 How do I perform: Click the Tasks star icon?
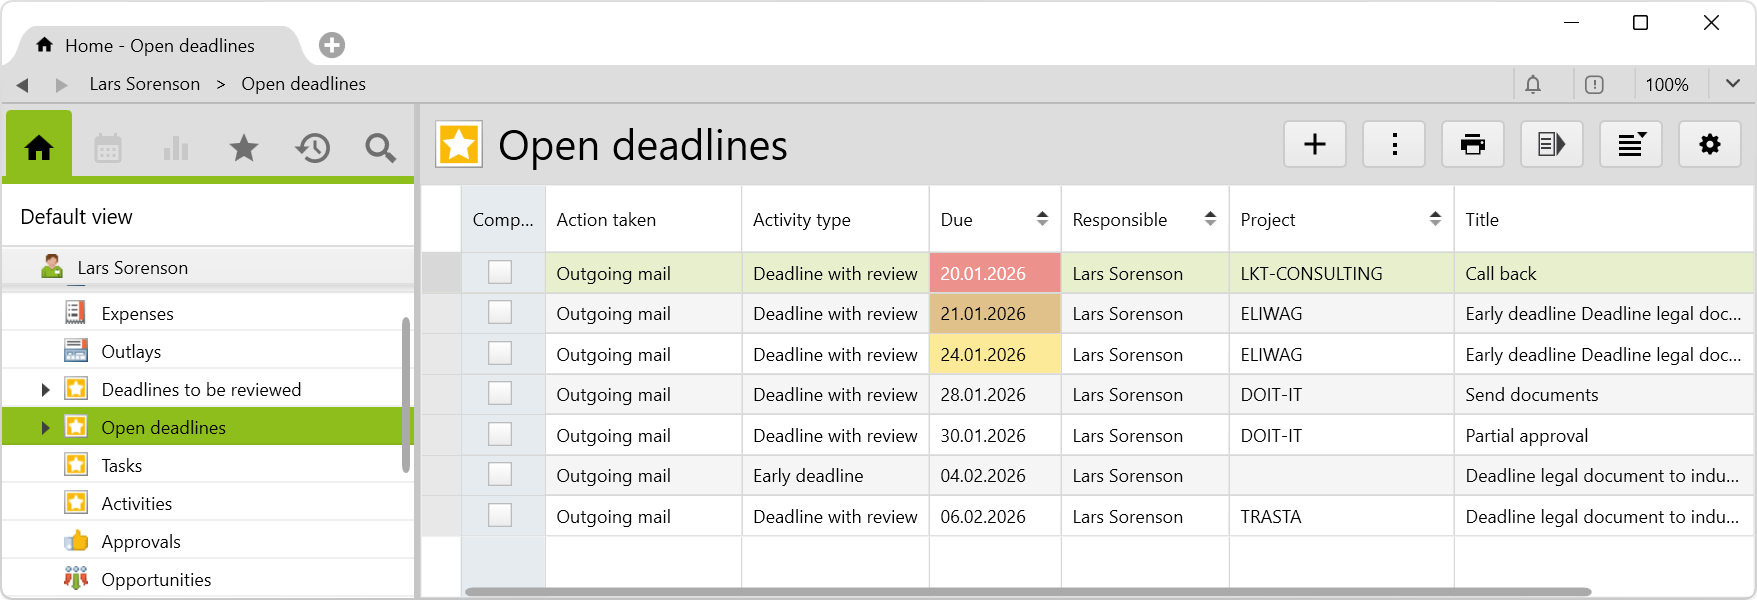pos(76,465)
